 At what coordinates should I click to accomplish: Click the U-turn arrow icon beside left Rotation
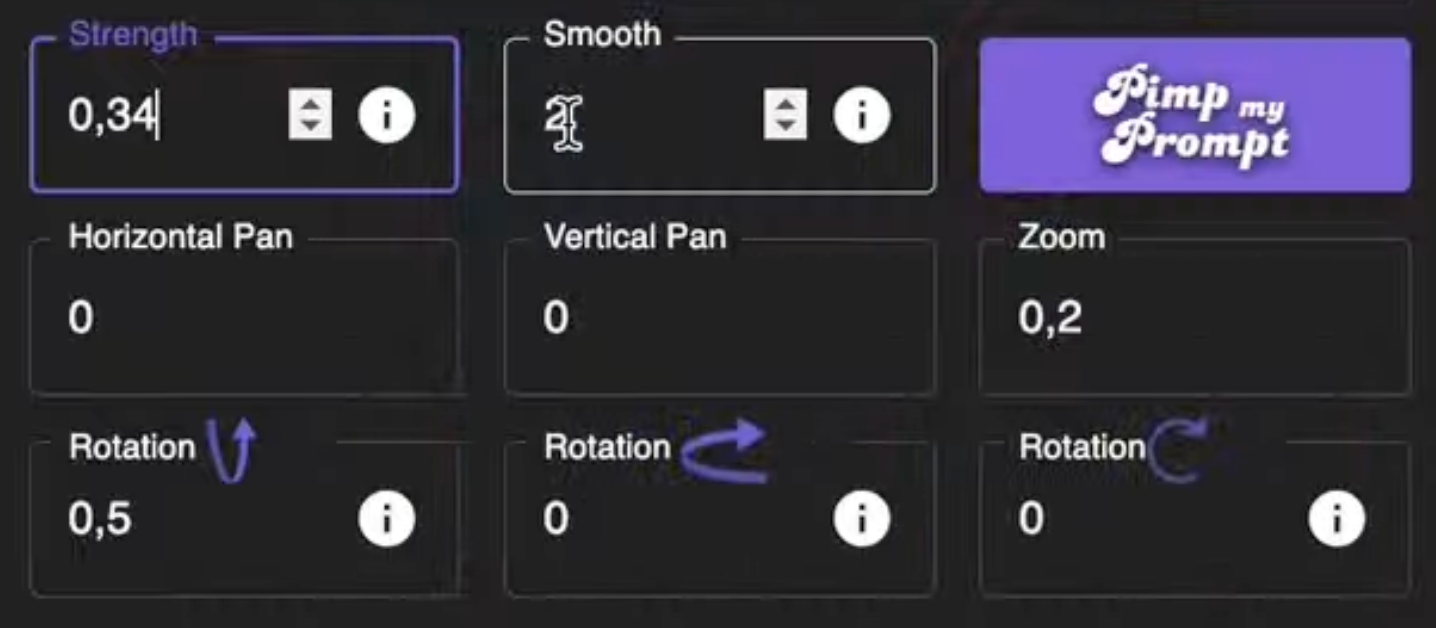pos(229,448)
